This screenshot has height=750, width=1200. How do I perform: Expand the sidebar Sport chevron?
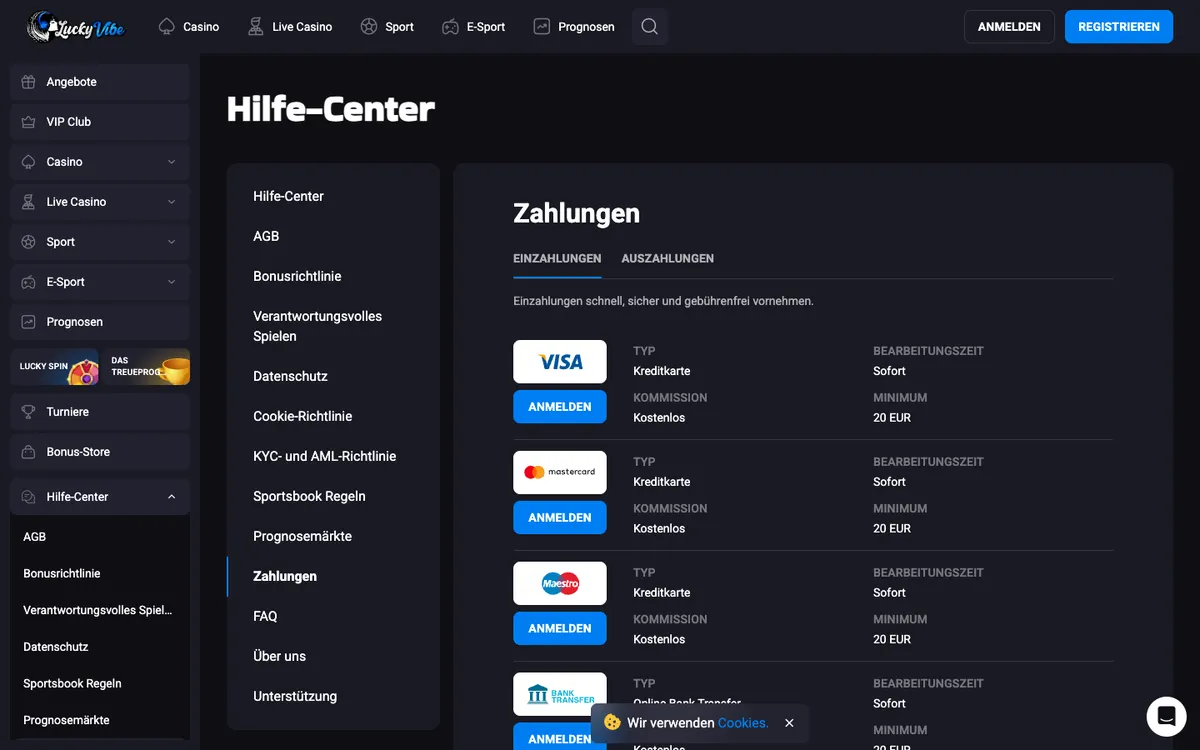pyautogui.click(x=171, y=242)
